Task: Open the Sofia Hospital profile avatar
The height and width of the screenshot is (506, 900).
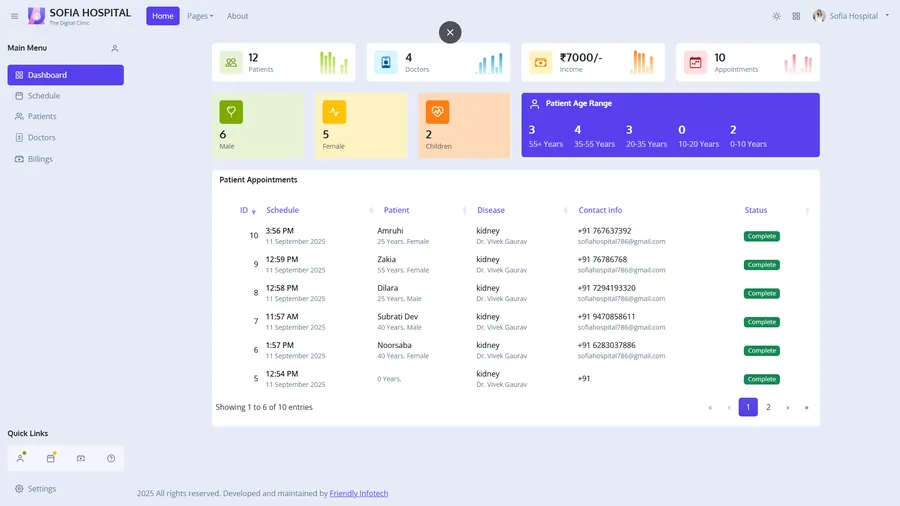Action: point(818,16)
